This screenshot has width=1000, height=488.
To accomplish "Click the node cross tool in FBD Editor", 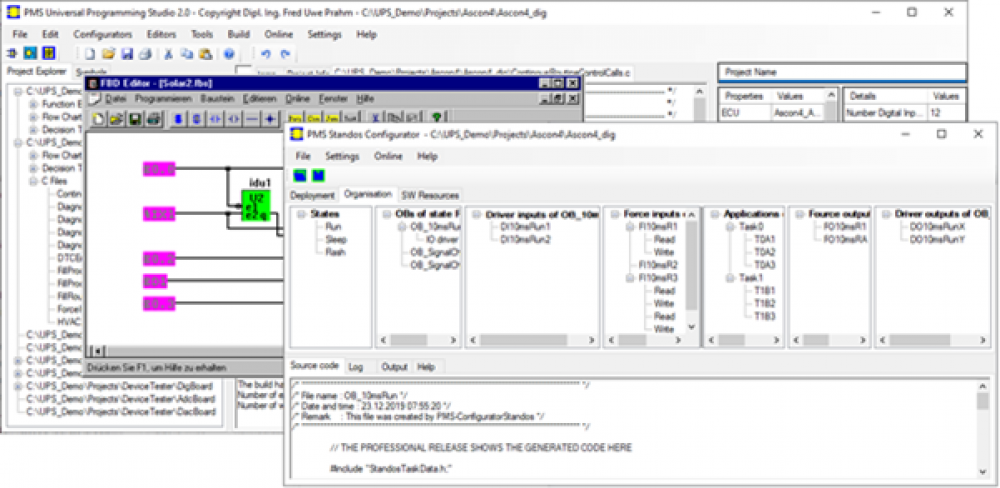I will (x=270, y=119).
